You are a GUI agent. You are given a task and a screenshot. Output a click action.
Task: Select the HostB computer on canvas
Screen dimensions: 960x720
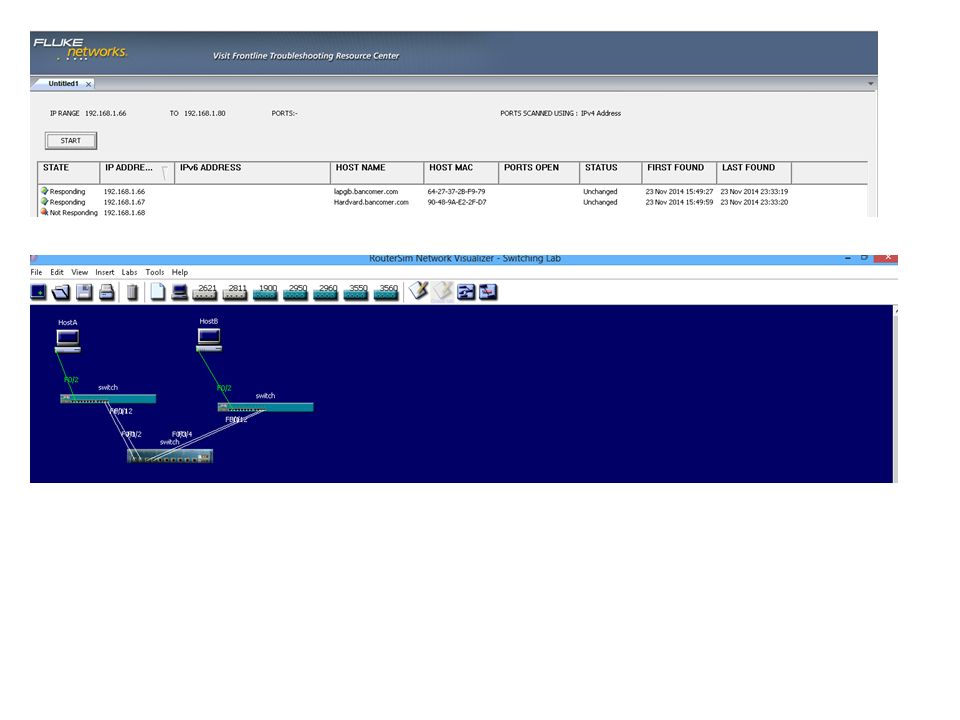tap(209, 340)
